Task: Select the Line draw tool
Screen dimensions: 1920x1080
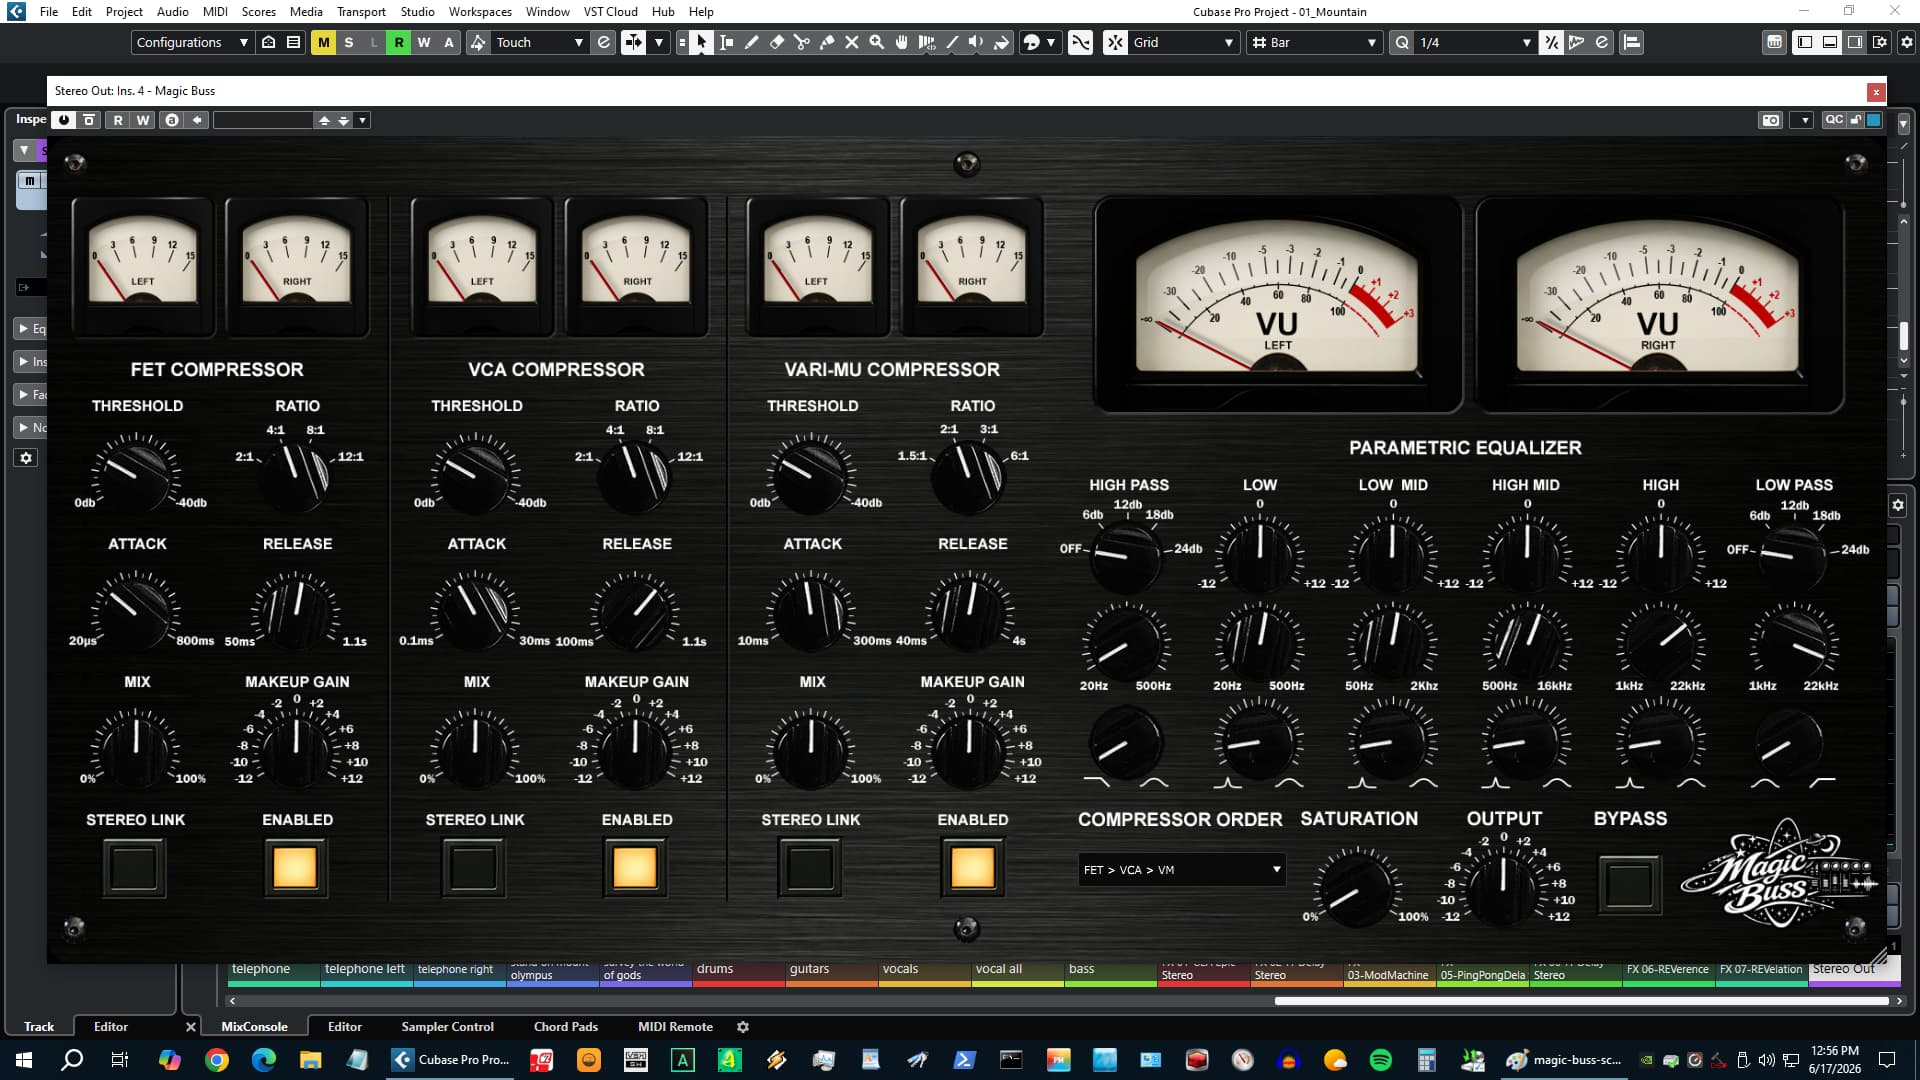Action: 951,42
